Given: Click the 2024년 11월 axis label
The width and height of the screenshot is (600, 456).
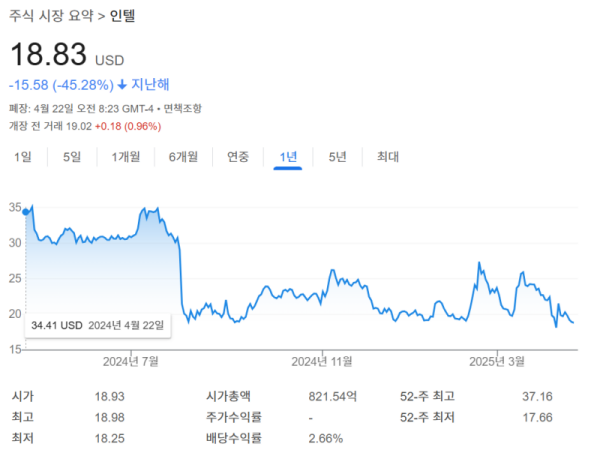Looking at the screenshot, I should click(322, 361).
